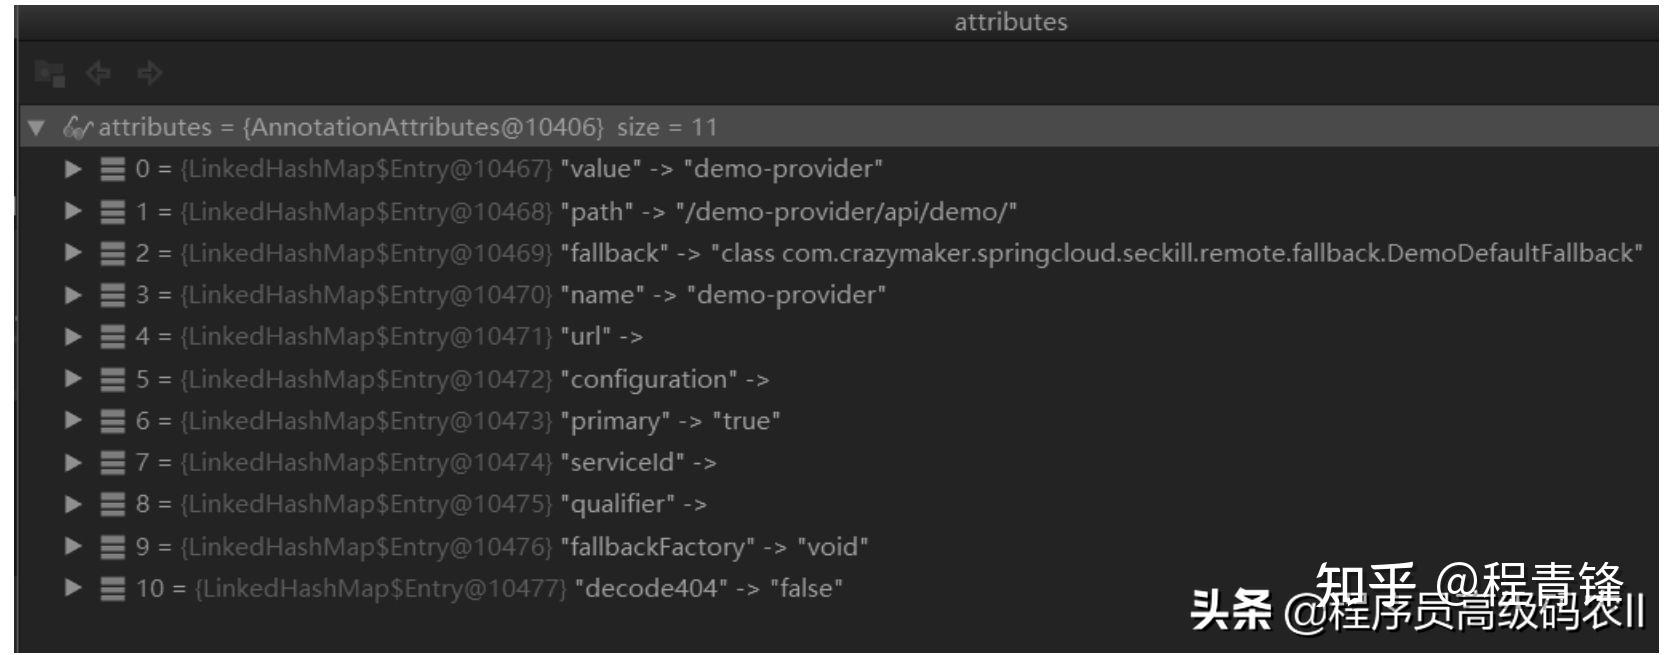1670x655 pixels.
Task: Click the watch glasses icon beside attributes
Action: [77, 128]
